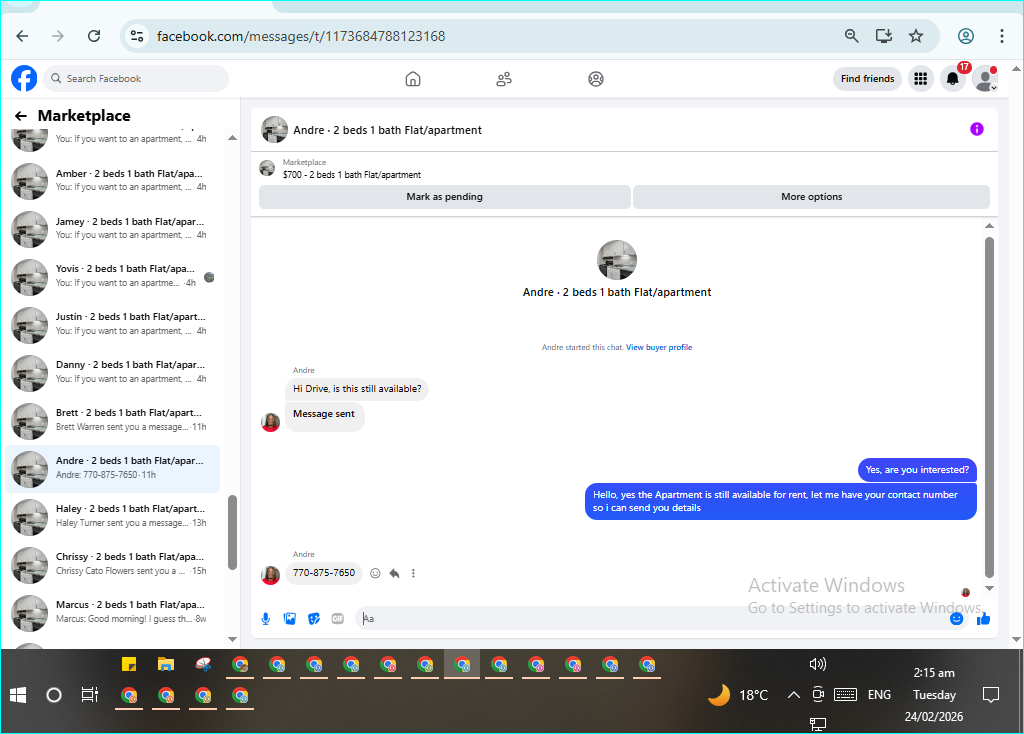
Task: Open File Explorer from taskbar
Action: pyautogui.click(x=166, y=665)
